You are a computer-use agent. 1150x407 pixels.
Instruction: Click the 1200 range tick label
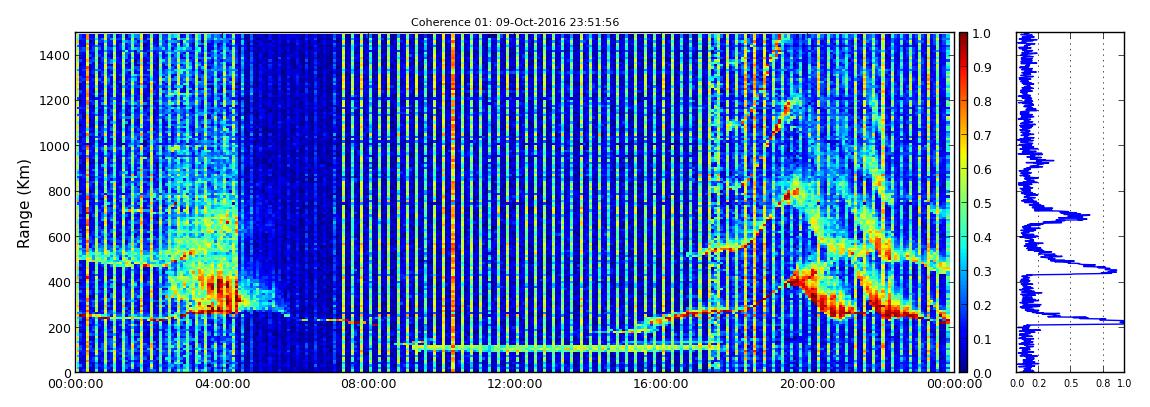point(56,100)
